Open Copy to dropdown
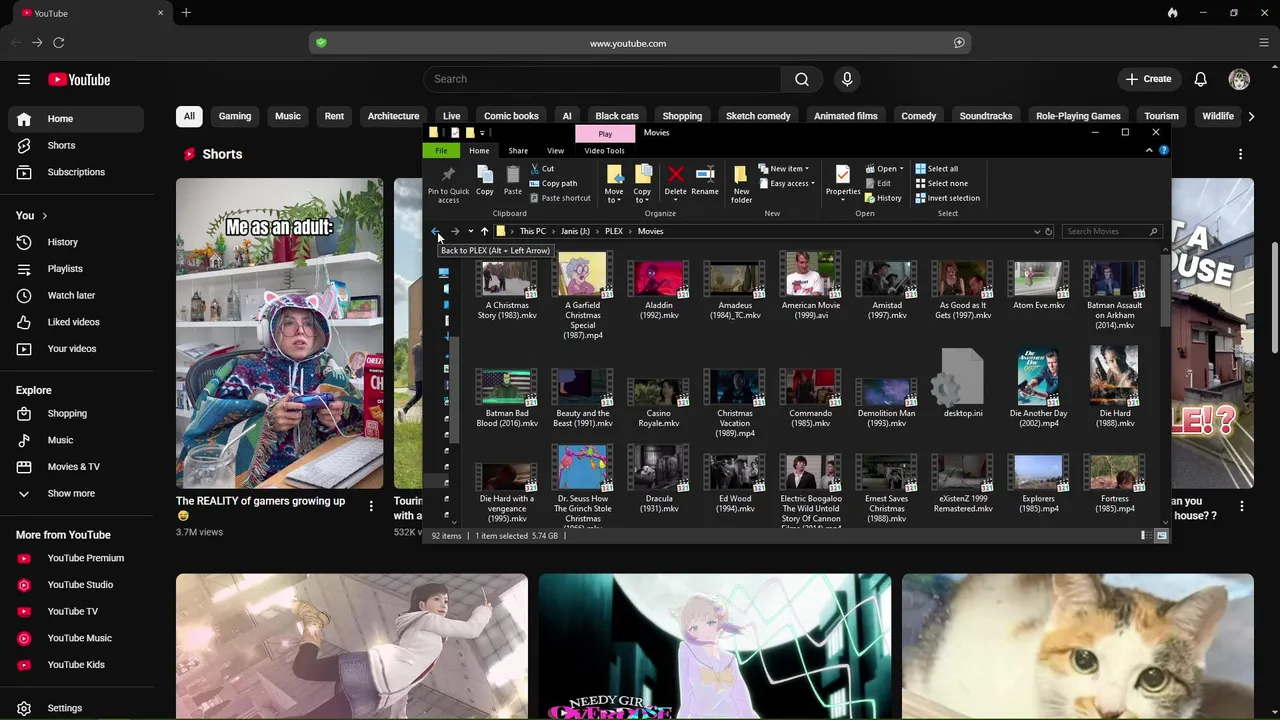 tap(642, 185)
